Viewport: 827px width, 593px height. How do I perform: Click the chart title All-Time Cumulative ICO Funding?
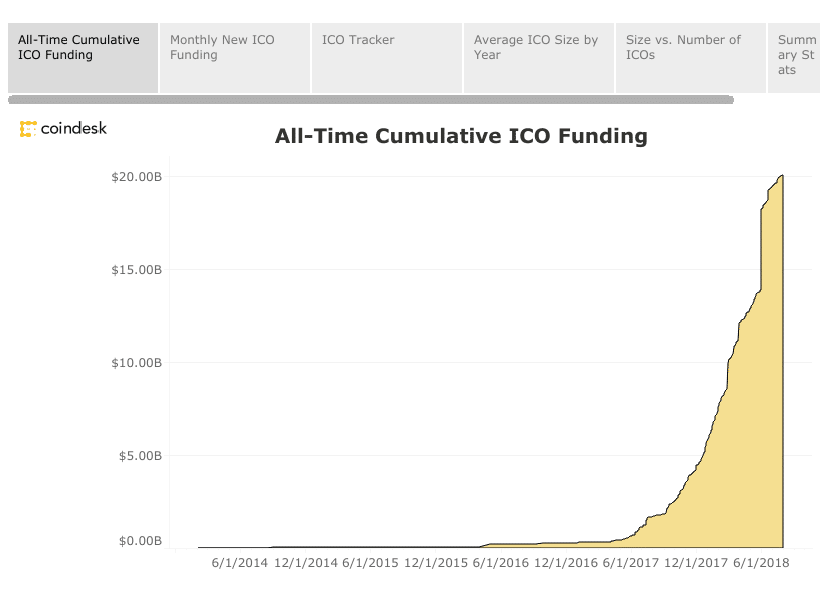(461, 136)
